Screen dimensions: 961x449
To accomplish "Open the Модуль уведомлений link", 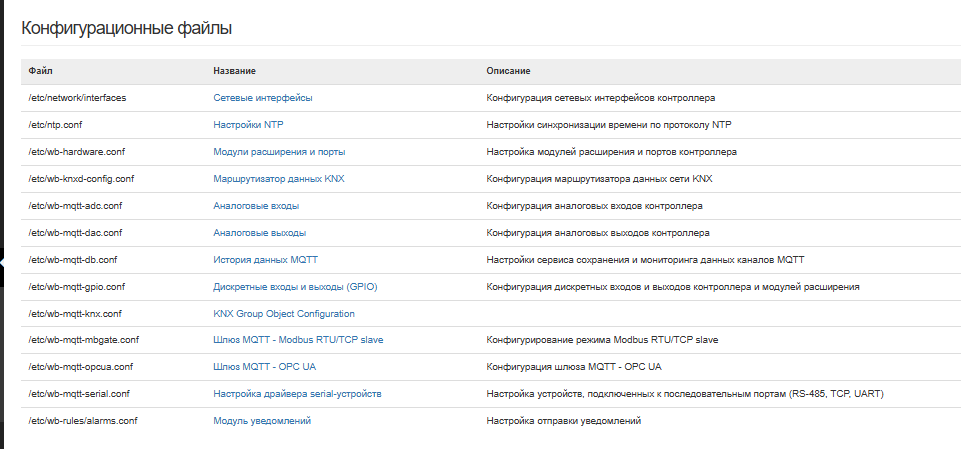I will tap(261, 421).
